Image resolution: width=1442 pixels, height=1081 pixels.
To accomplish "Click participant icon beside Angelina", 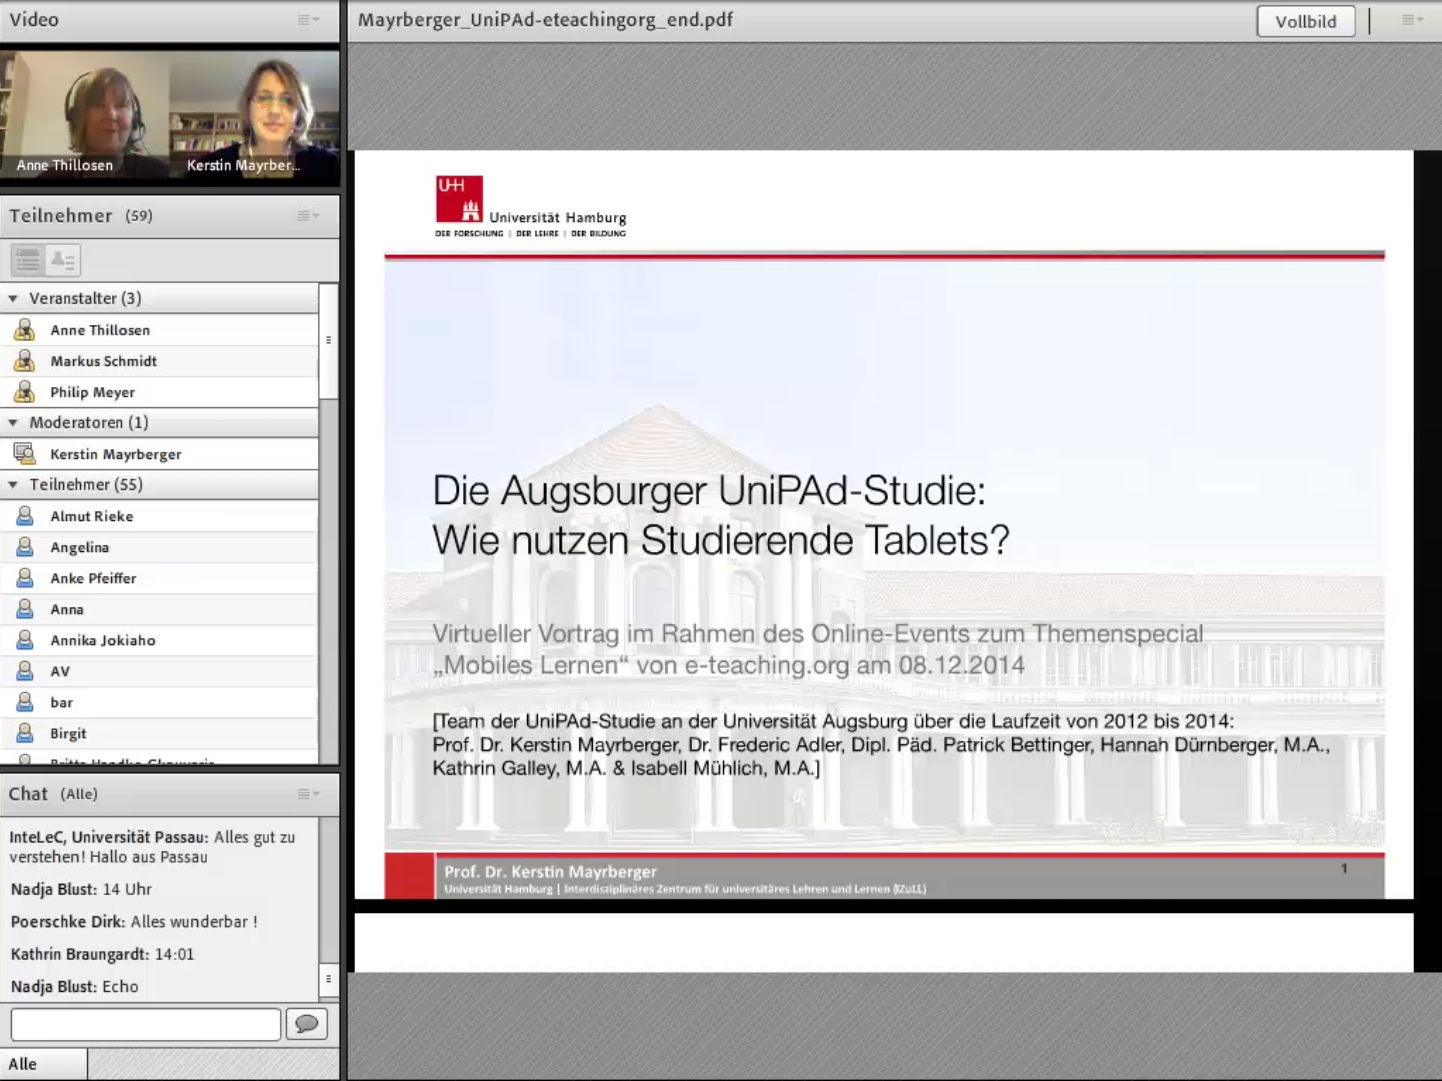I will point(25,547).
